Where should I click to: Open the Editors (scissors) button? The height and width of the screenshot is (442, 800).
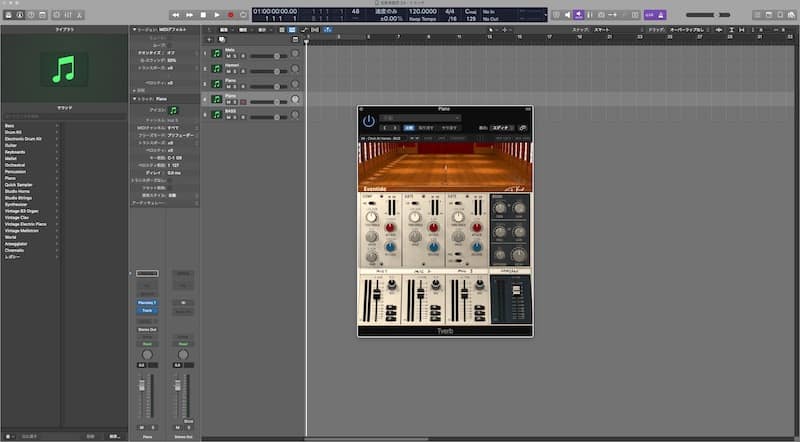click(79, 15)
